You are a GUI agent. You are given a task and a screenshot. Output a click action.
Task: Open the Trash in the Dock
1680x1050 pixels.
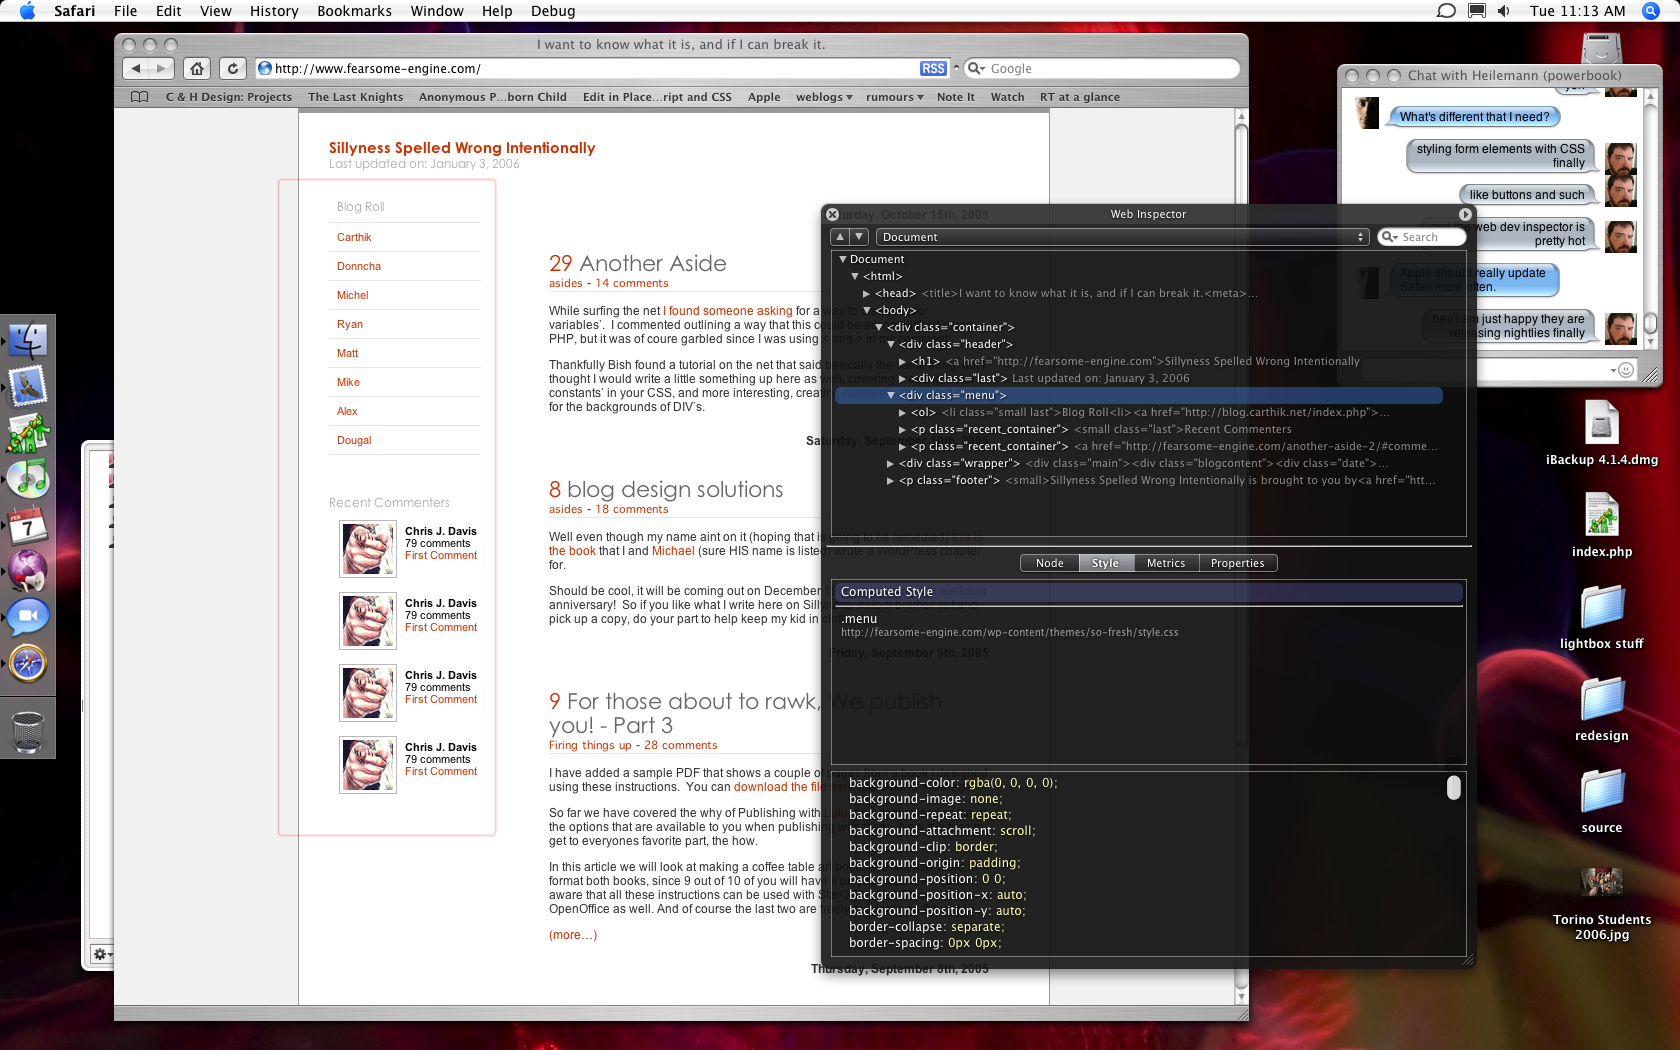tap(28, 732)
